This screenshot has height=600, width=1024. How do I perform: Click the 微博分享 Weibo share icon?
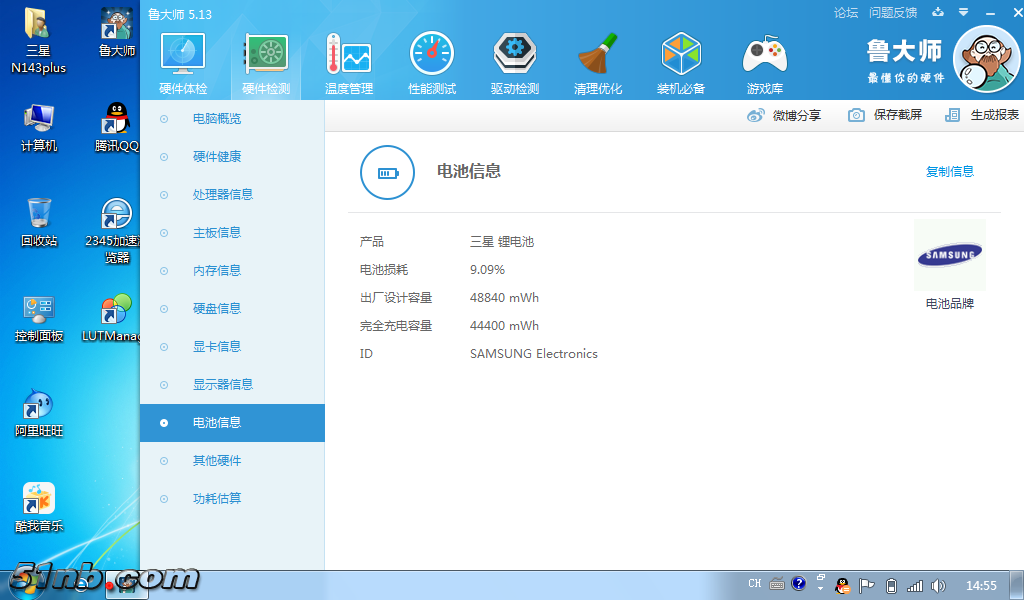pyautogui.click(x=757, y=115)
